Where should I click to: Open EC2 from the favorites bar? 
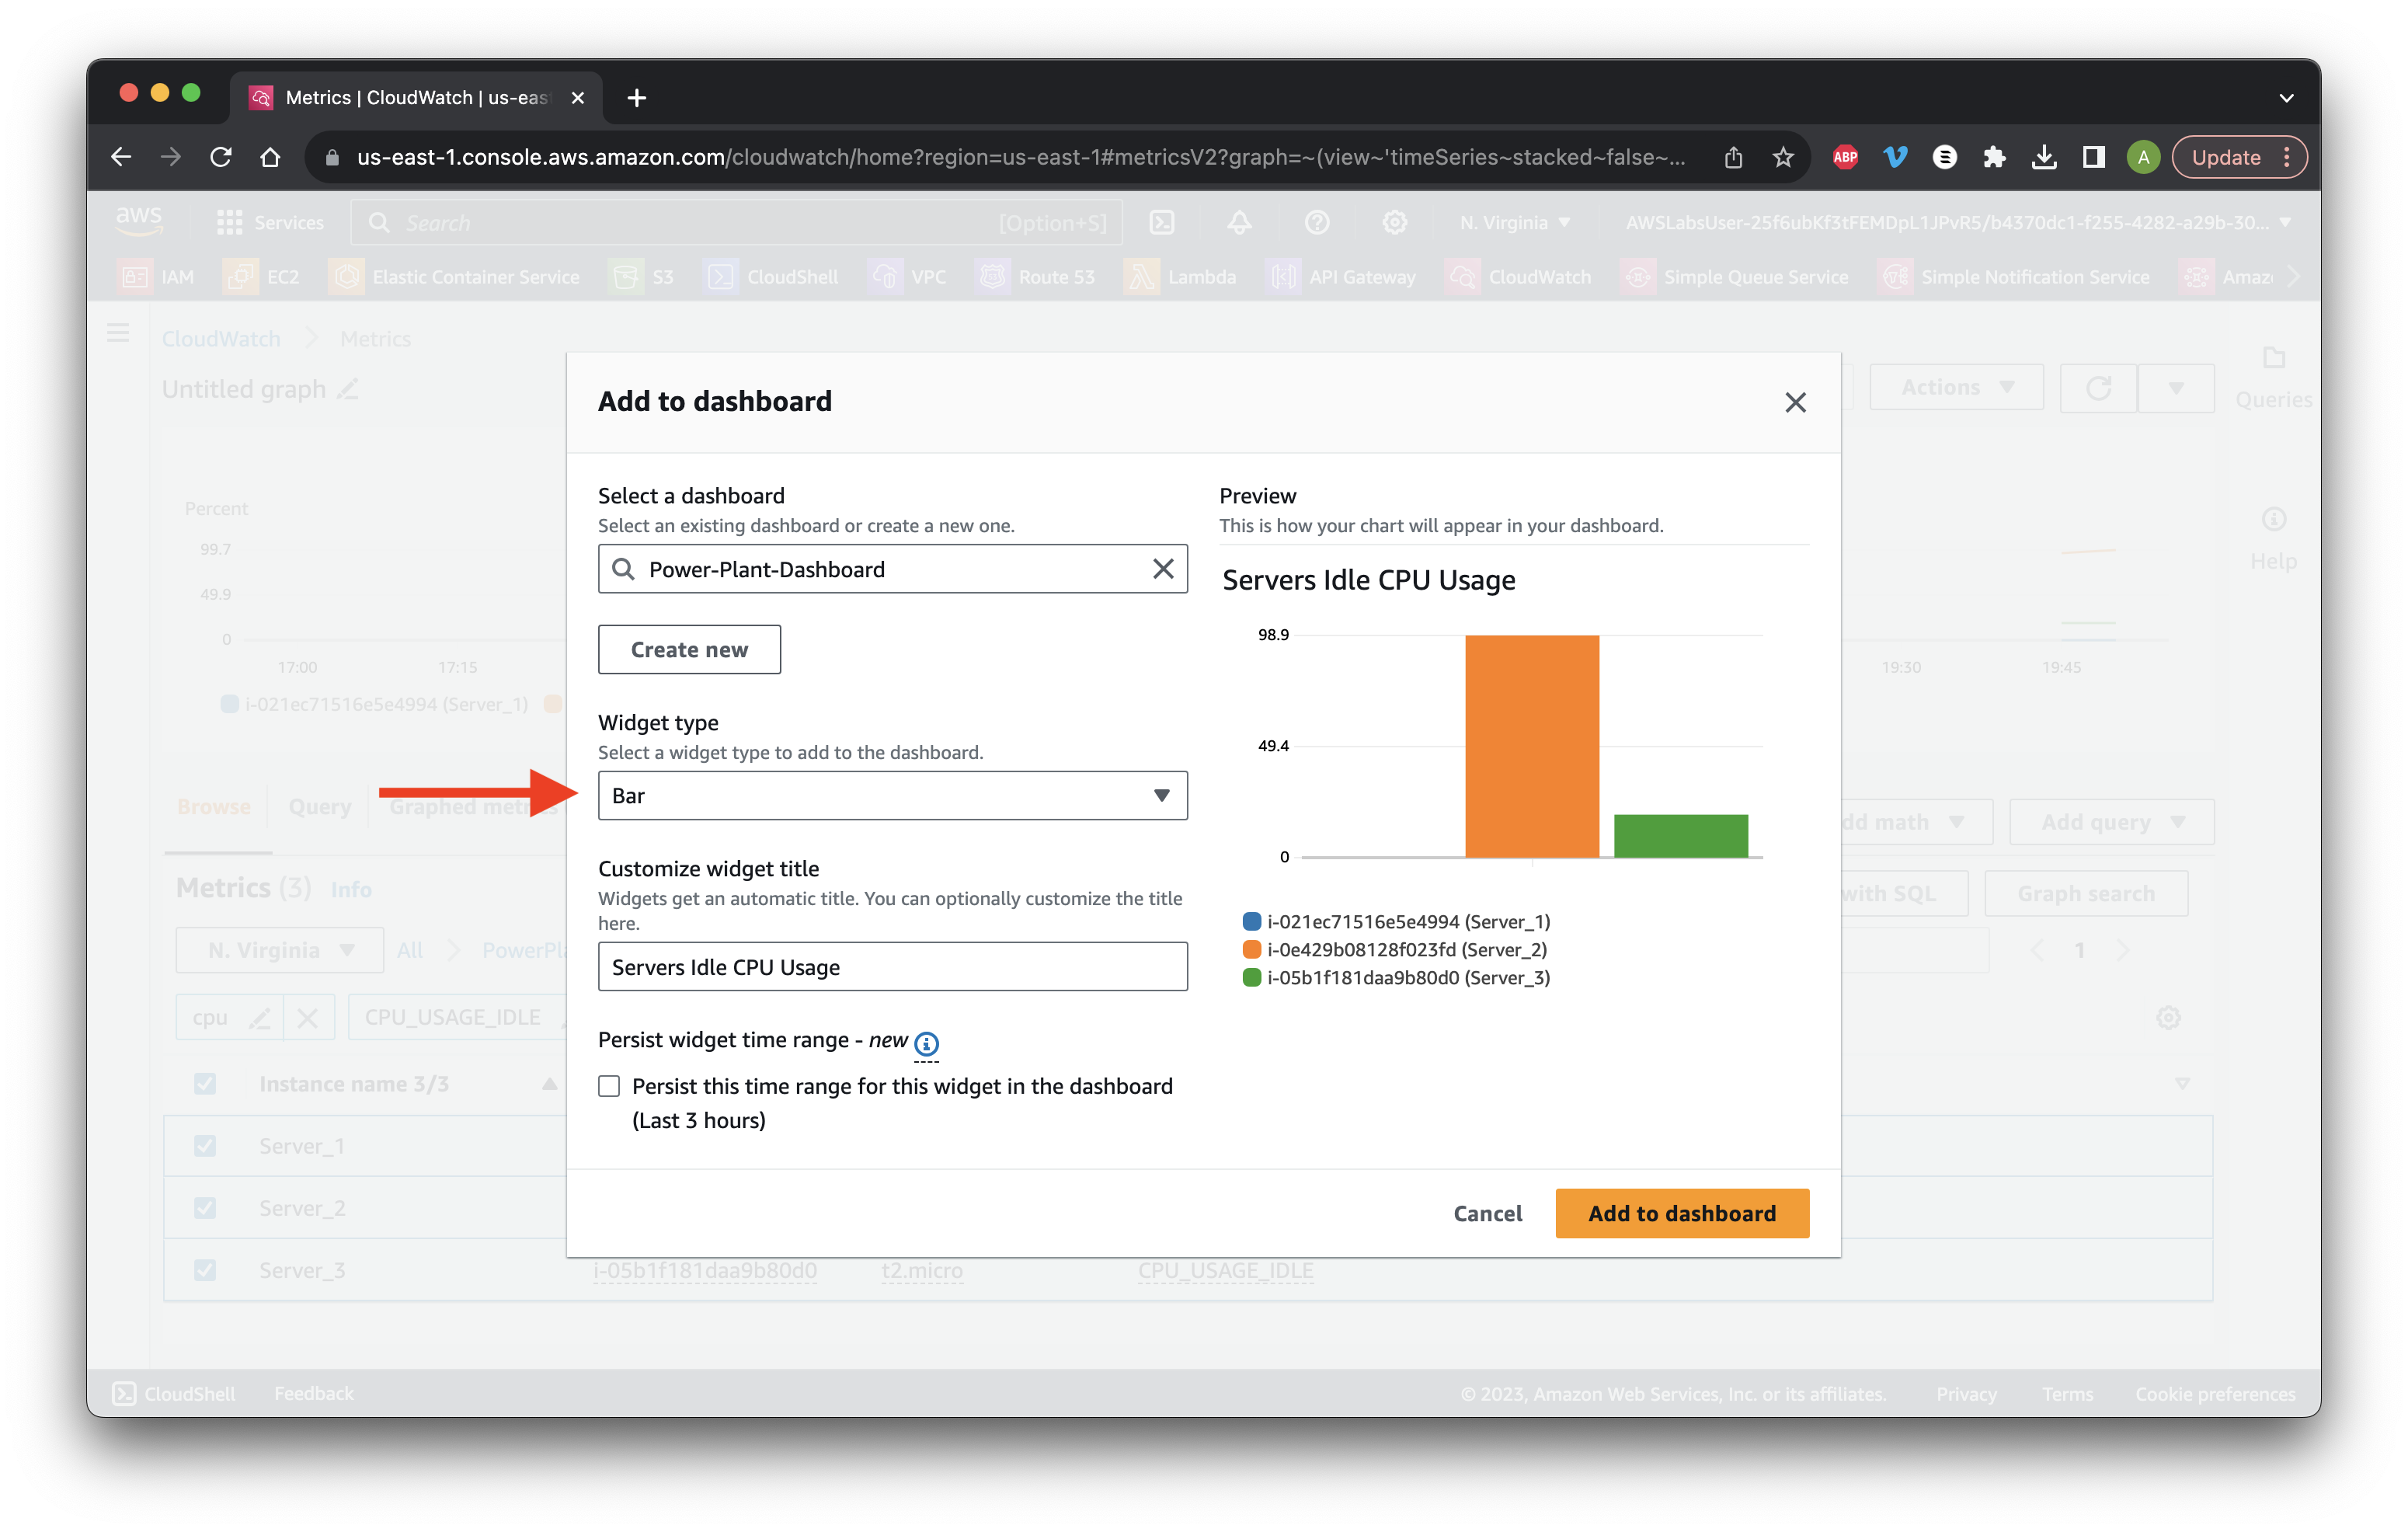click(262, 277)
